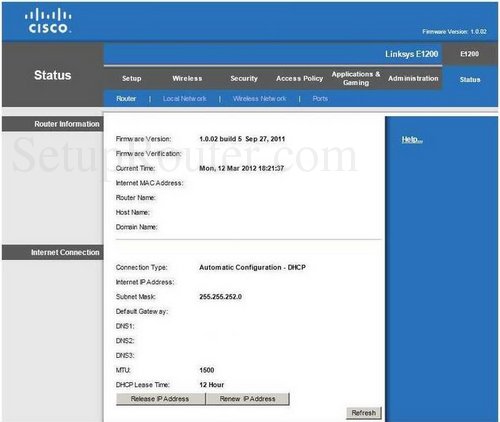
Task: Switch to the Wireless tab
Action: tap(187, 79)
